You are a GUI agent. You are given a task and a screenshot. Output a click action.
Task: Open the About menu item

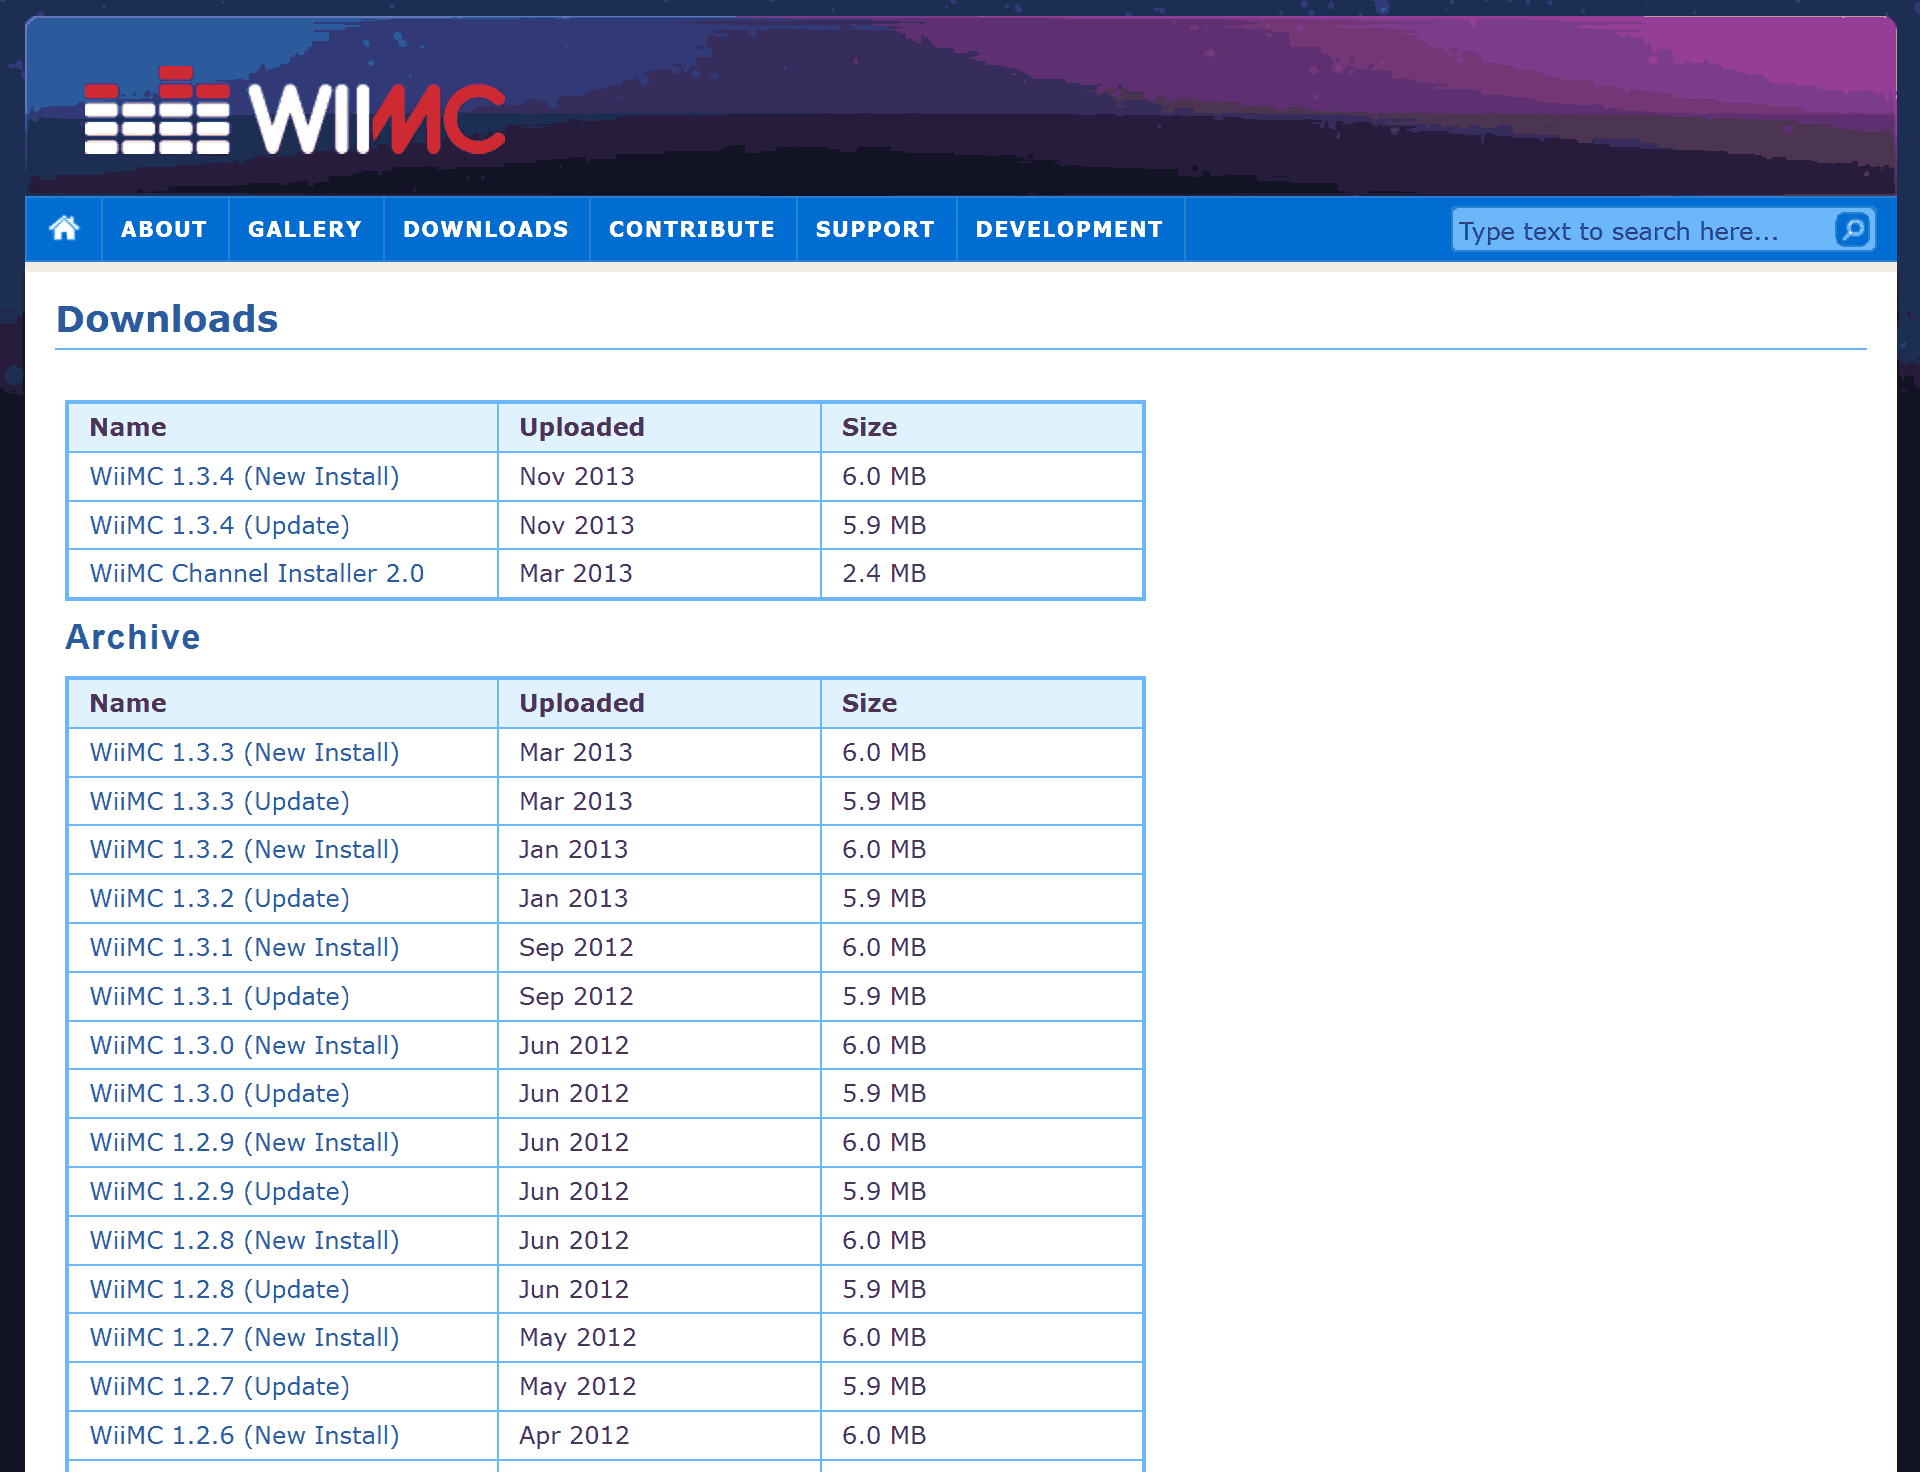(x=164, y=229)
